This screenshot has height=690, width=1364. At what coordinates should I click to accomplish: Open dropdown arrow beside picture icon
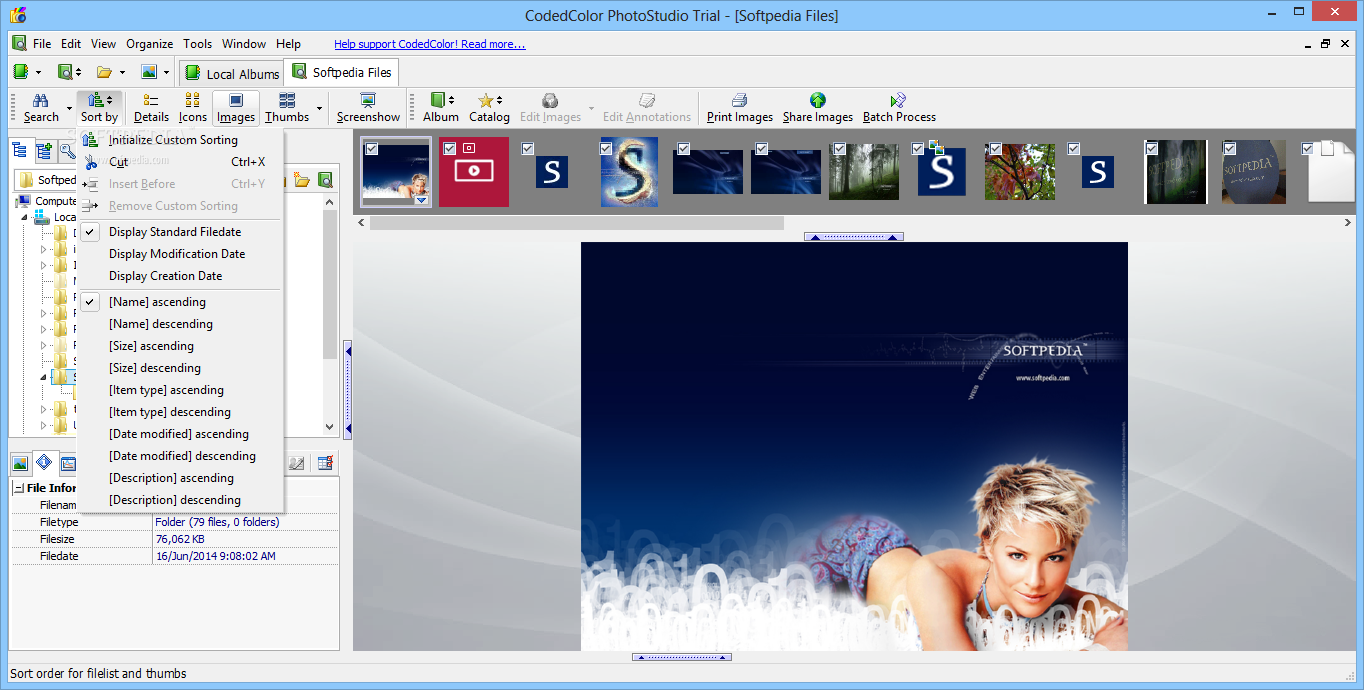coord(166,72)
